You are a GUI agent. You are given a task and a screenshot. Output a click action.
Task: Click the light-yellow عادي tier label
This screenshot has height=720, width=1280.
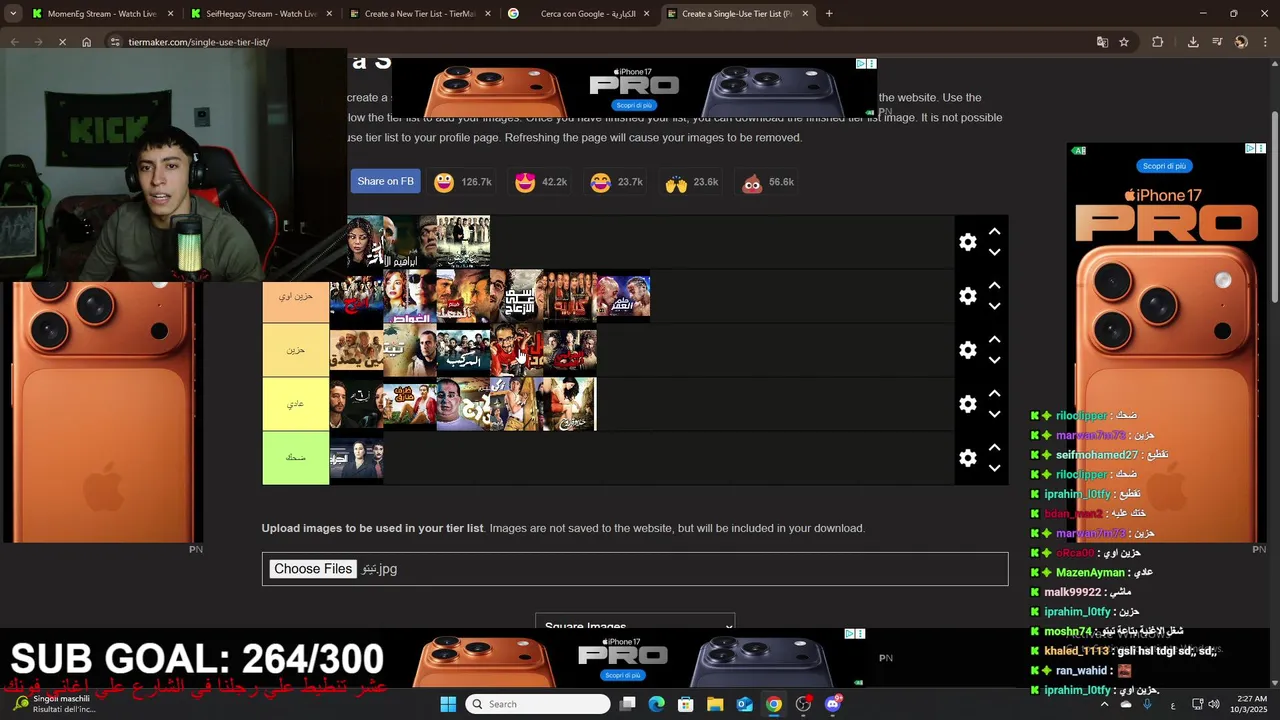[295, 404]
